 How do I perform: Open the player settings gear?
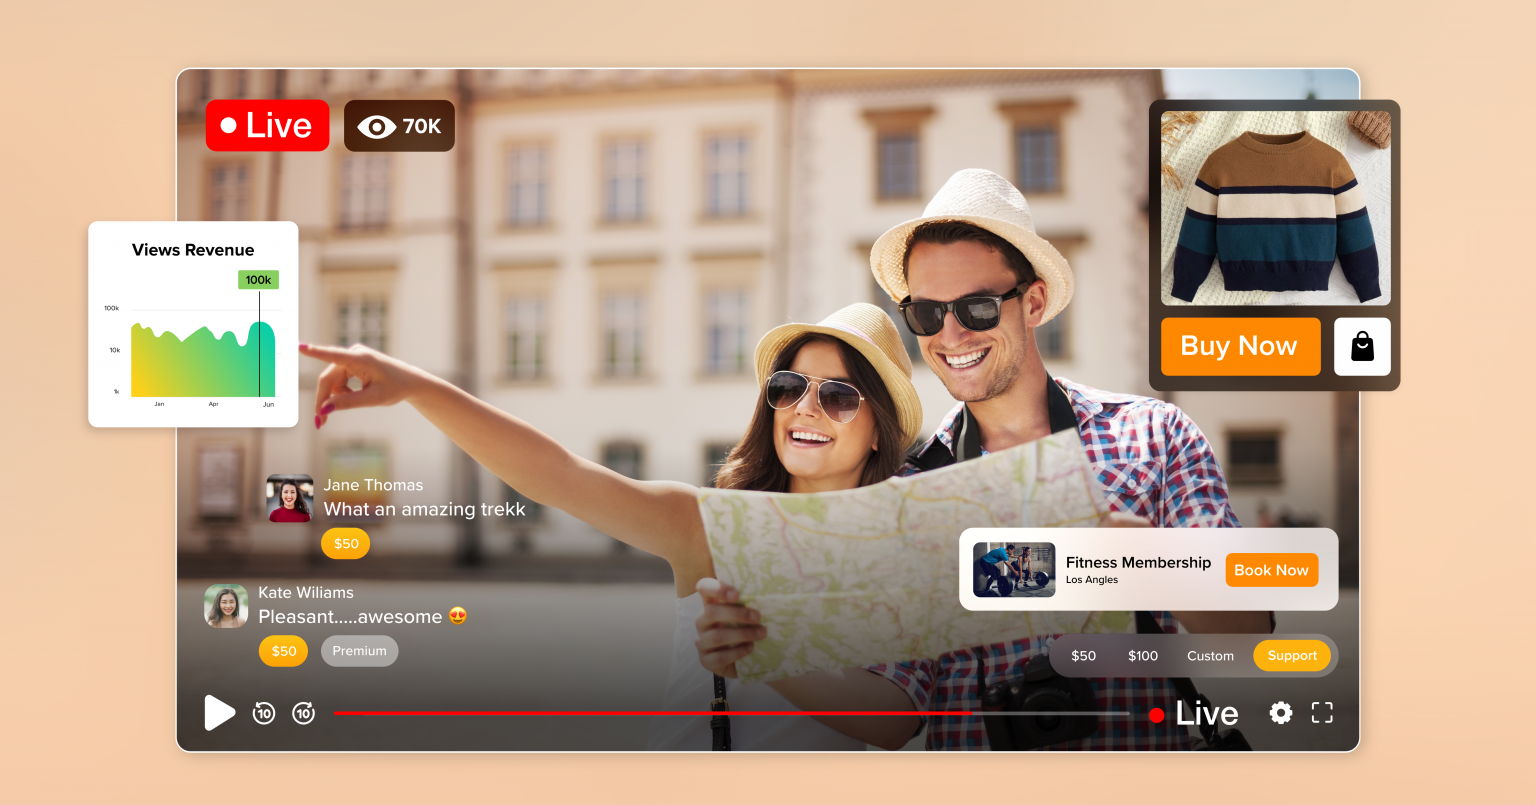(1280, 712)
